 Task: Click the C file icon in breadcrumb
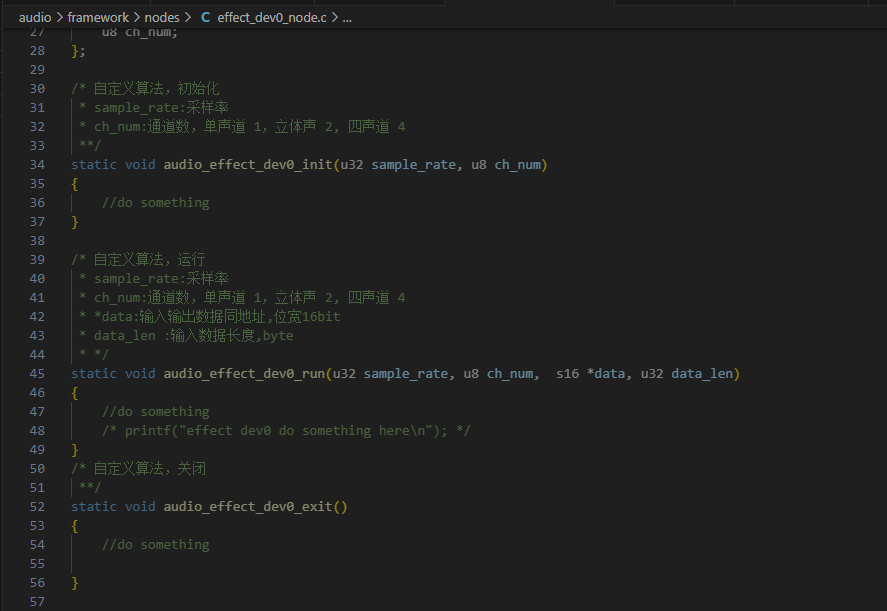(205, 18)
